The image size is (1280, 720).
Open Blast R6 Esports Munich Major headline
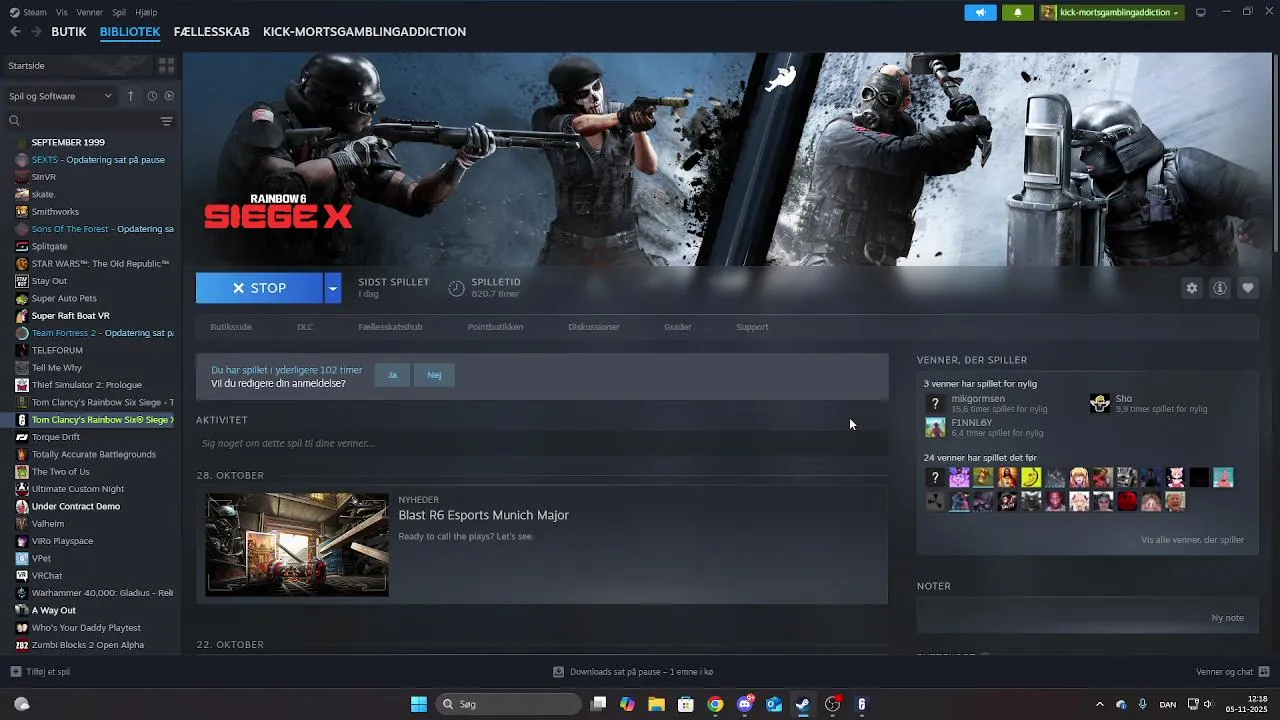483,515
